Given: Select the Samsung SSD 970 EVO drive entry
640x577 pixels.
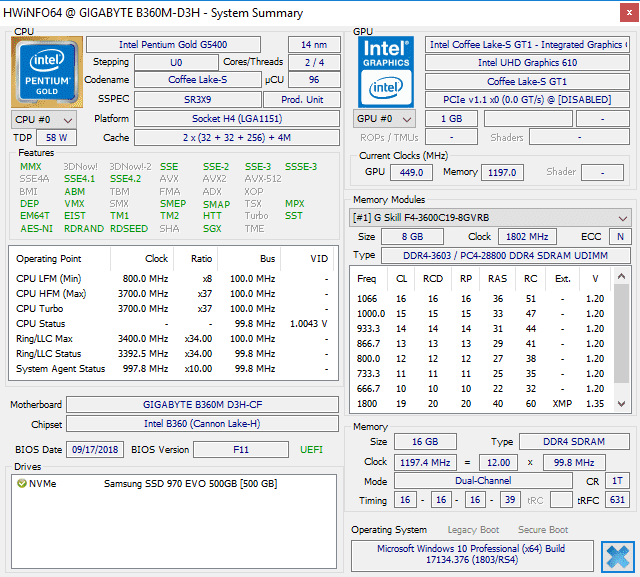Looking at the screenshot, I should point(190,483).
